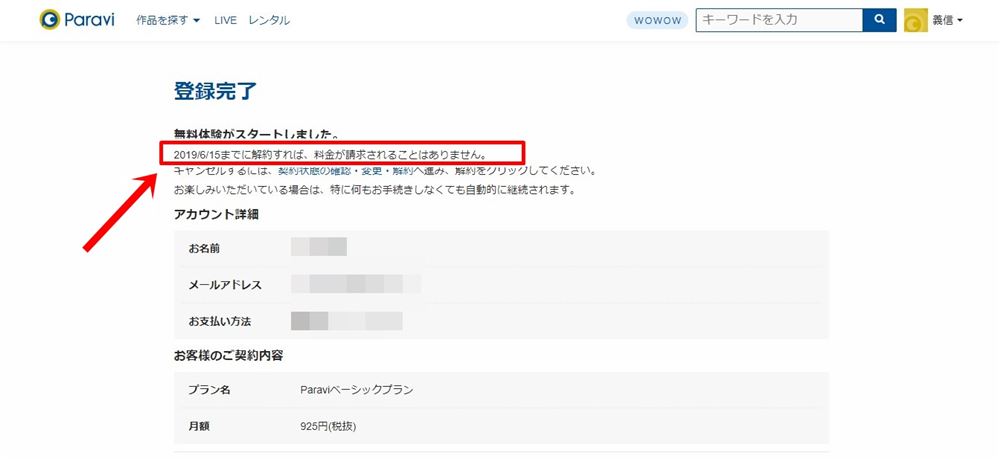Focus the キーワードを入力 search field

click(x=779, y=20)
